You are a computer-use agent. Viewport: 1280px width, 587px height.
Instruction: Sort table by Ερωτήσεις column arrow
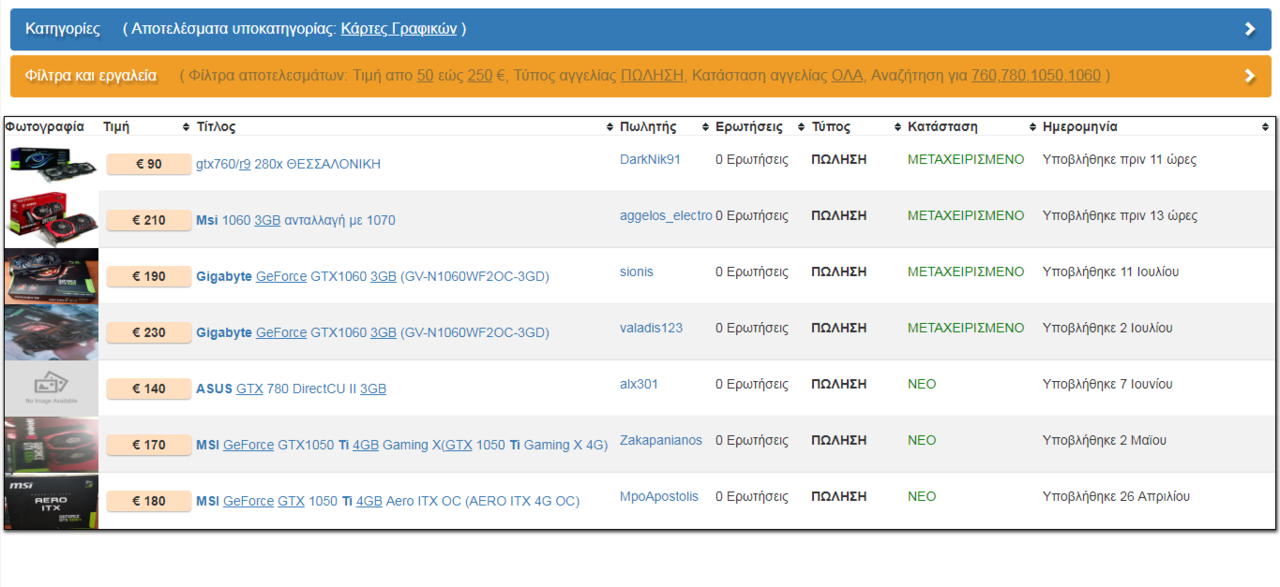802,127
